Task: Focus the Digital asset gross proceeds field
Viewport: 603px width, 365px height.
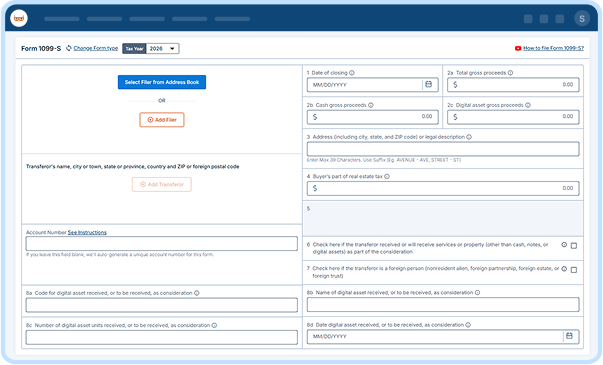Action: pos(513,117)
